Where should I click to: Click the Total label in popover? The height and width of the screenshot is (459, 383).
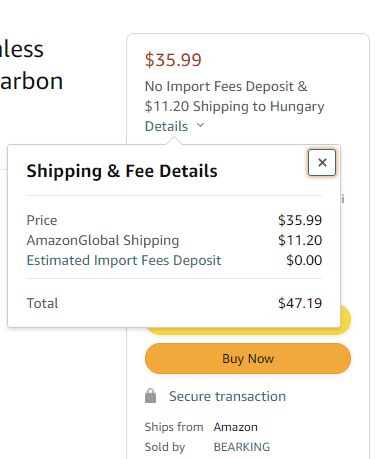coord(42,303)
